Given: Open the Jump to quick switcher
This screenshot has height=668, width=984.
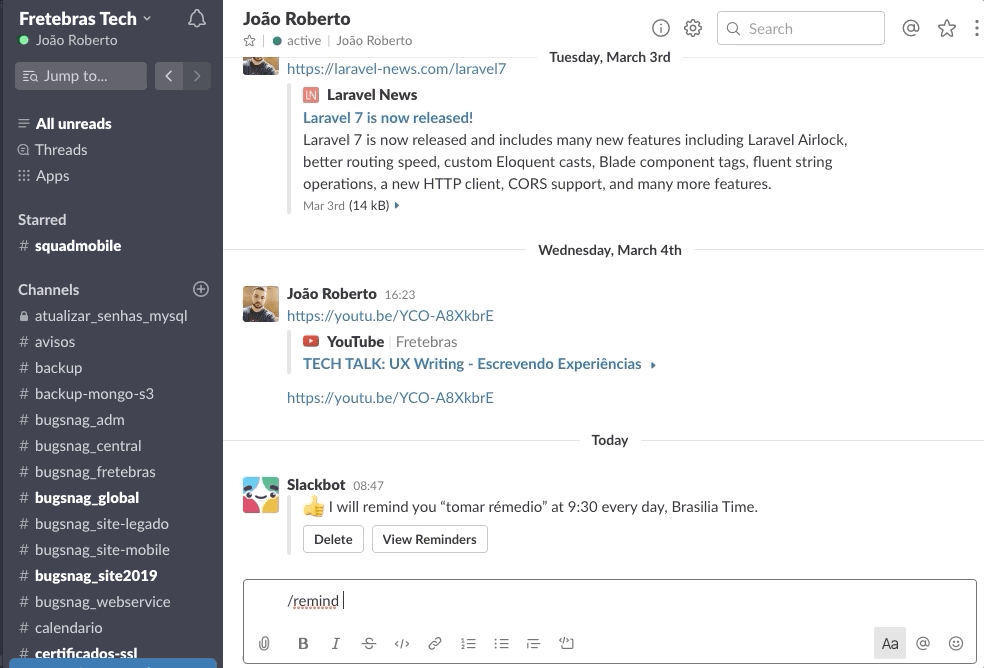Looking at the screenshot, I should pyautogui.click(x=80, y=76).
